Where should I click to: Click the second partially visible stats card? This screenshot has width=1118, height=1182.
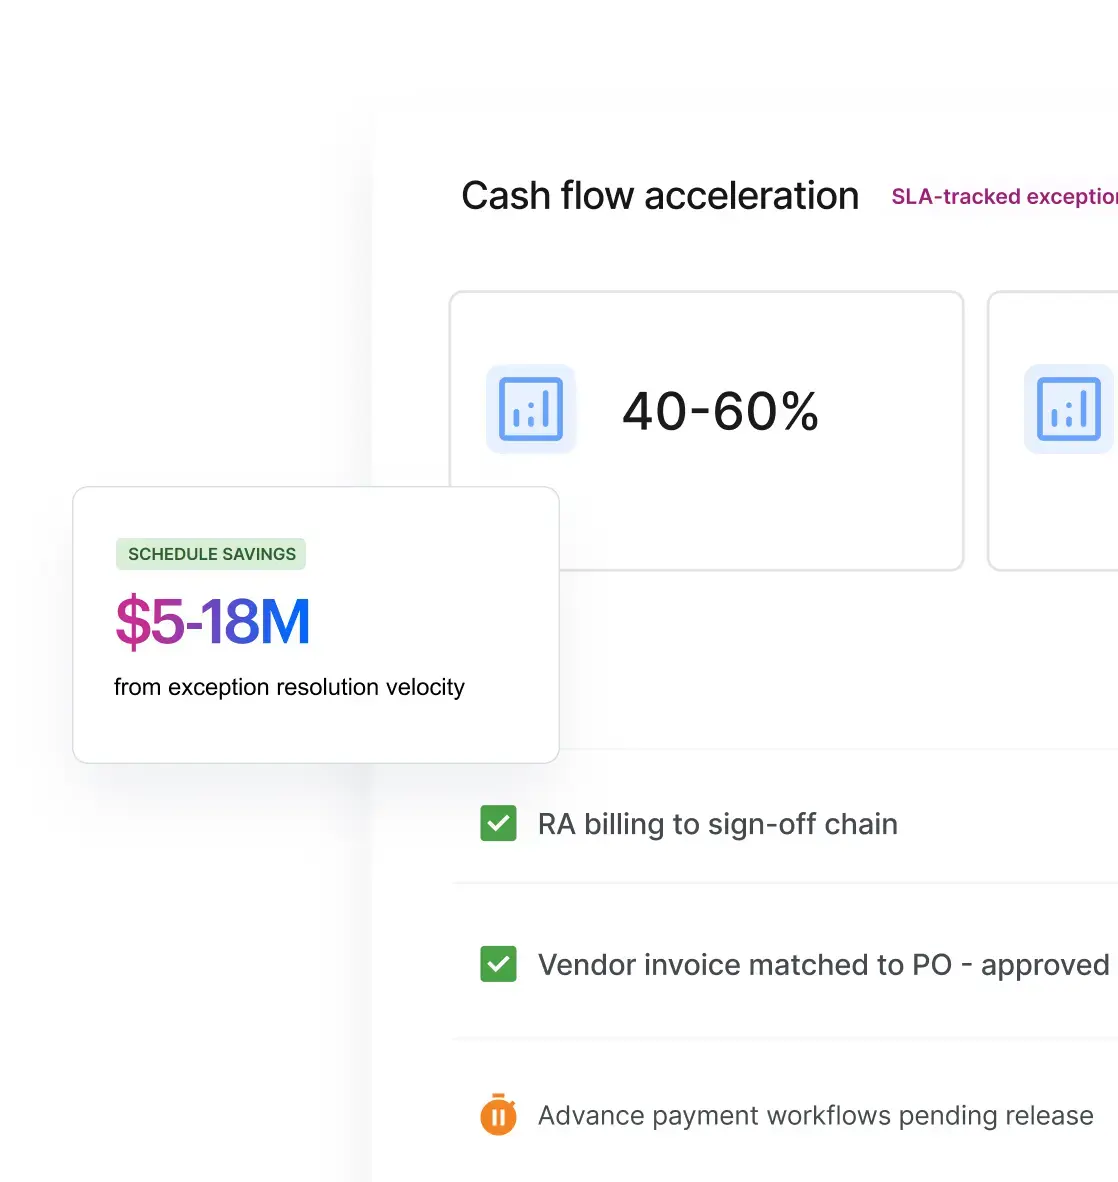point(1053,431)
